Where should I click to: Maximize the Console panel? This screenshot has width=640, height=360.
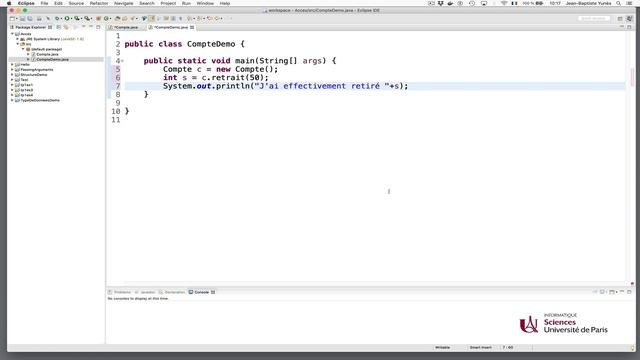click(629, 292)
